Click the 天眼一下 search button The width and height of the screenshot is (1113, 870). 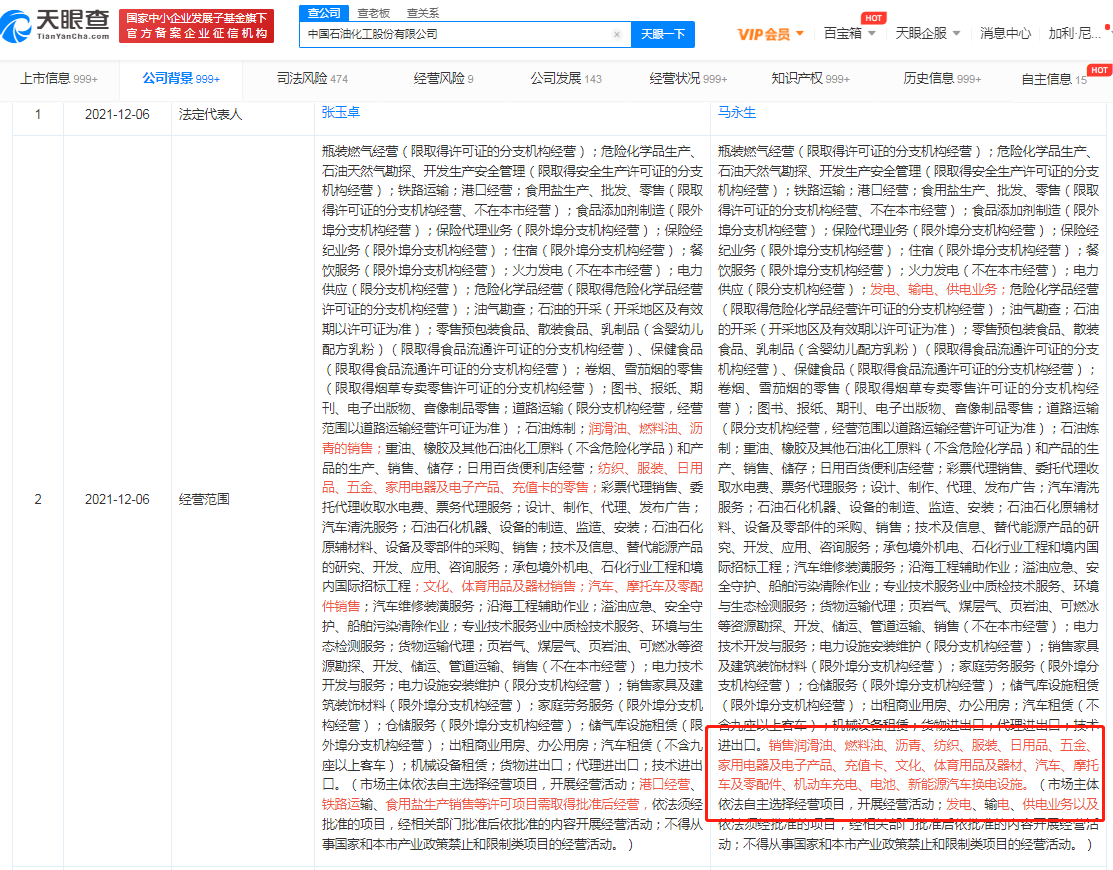[663, 34]
